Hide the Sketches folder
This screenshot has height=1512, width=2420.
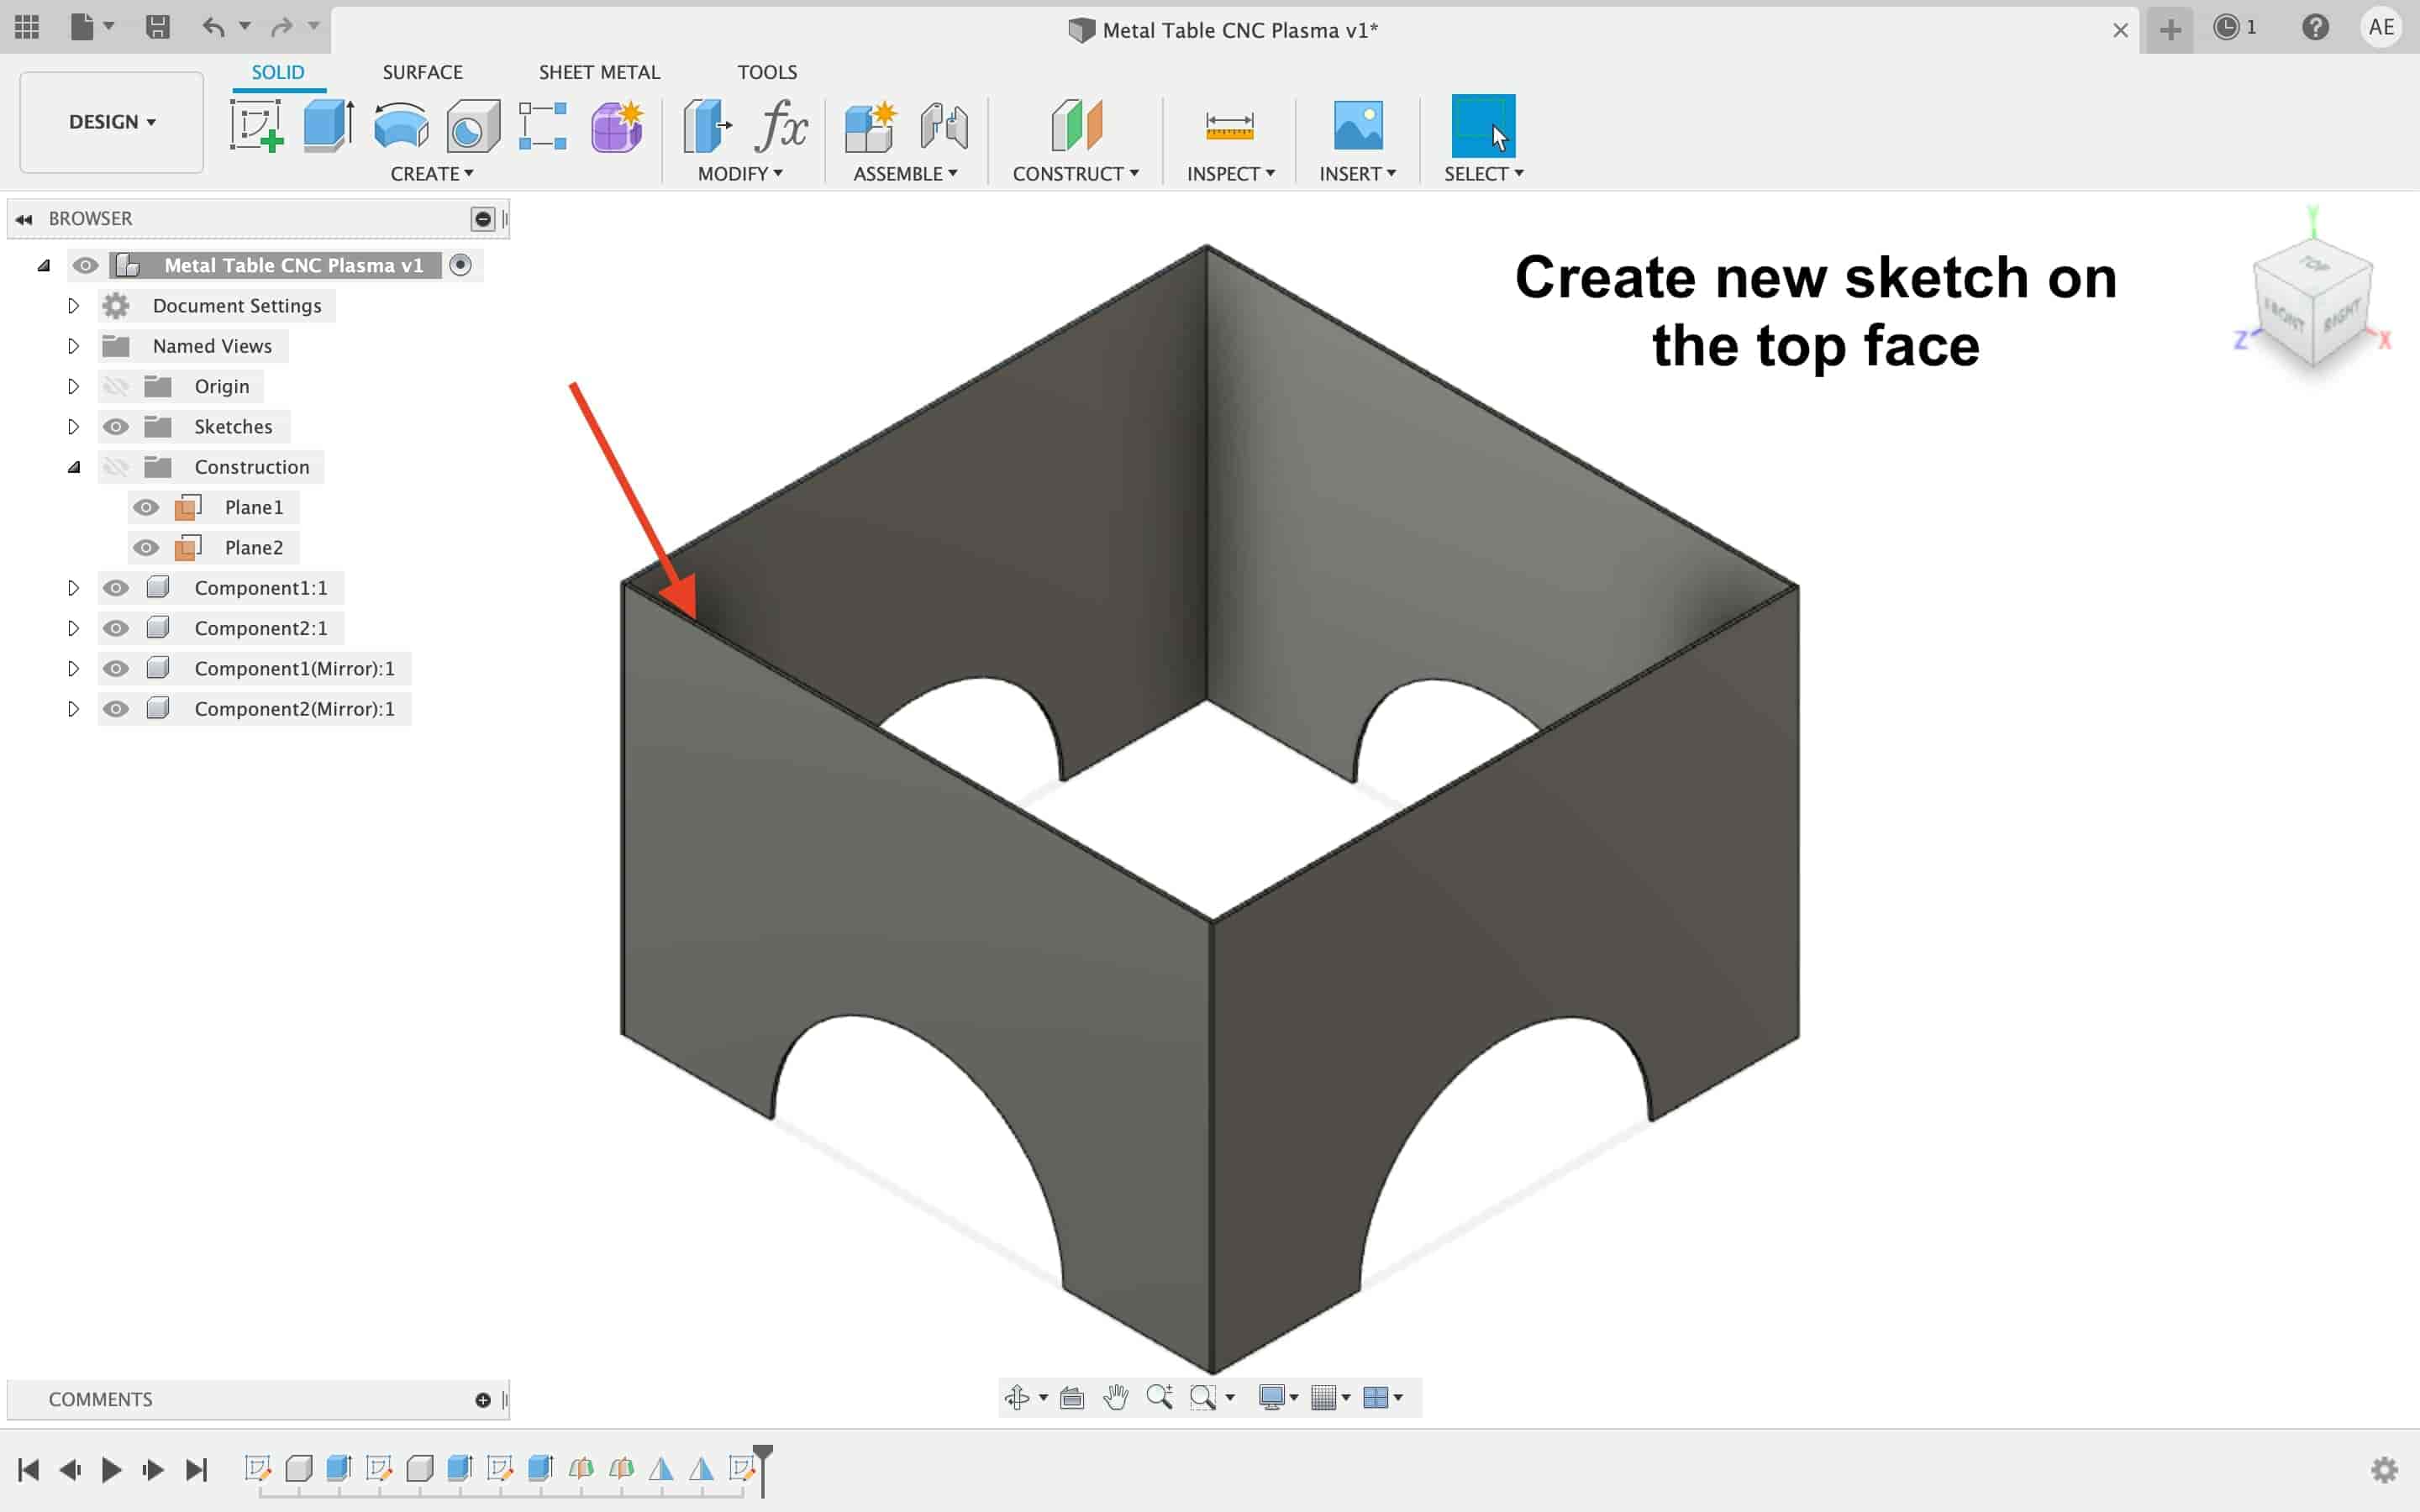pyautogui.click(x=116, y=427)
